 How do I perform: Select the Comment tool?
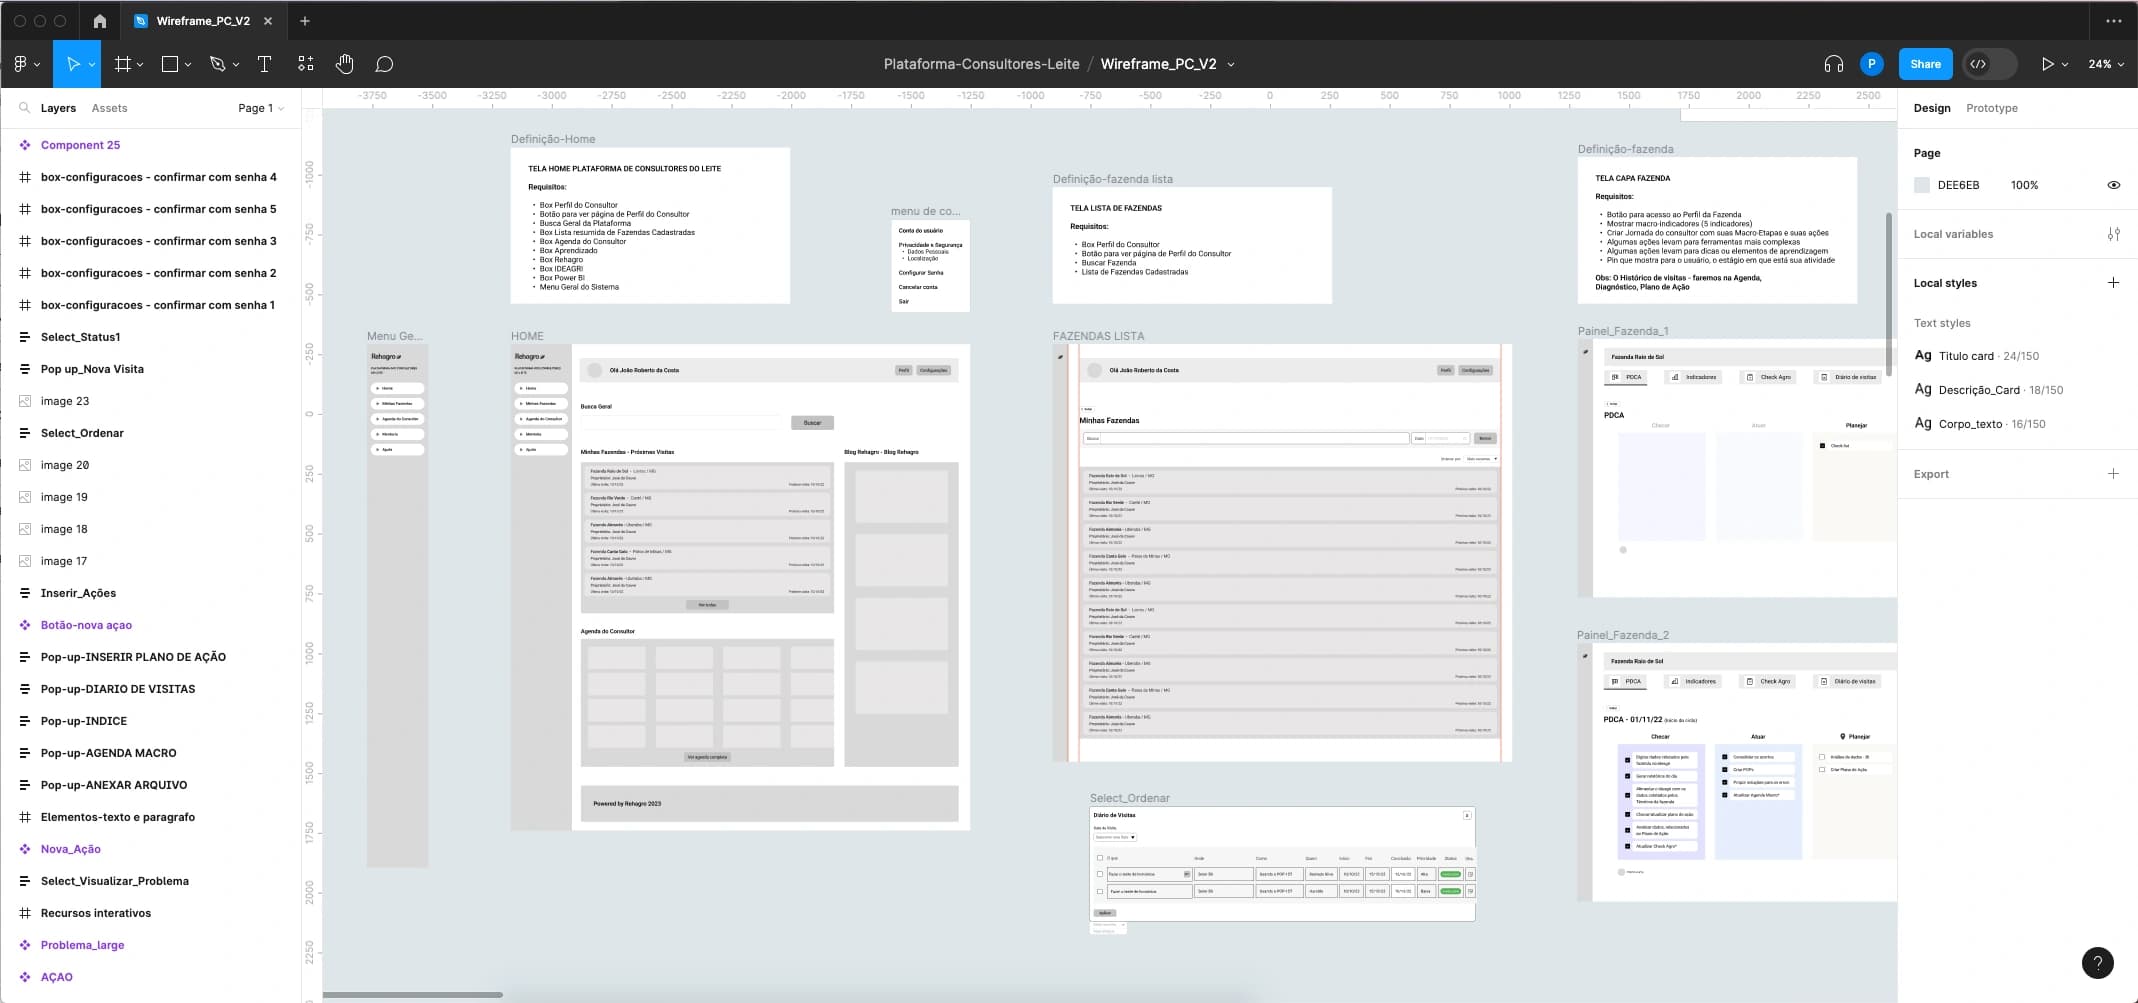384,64
